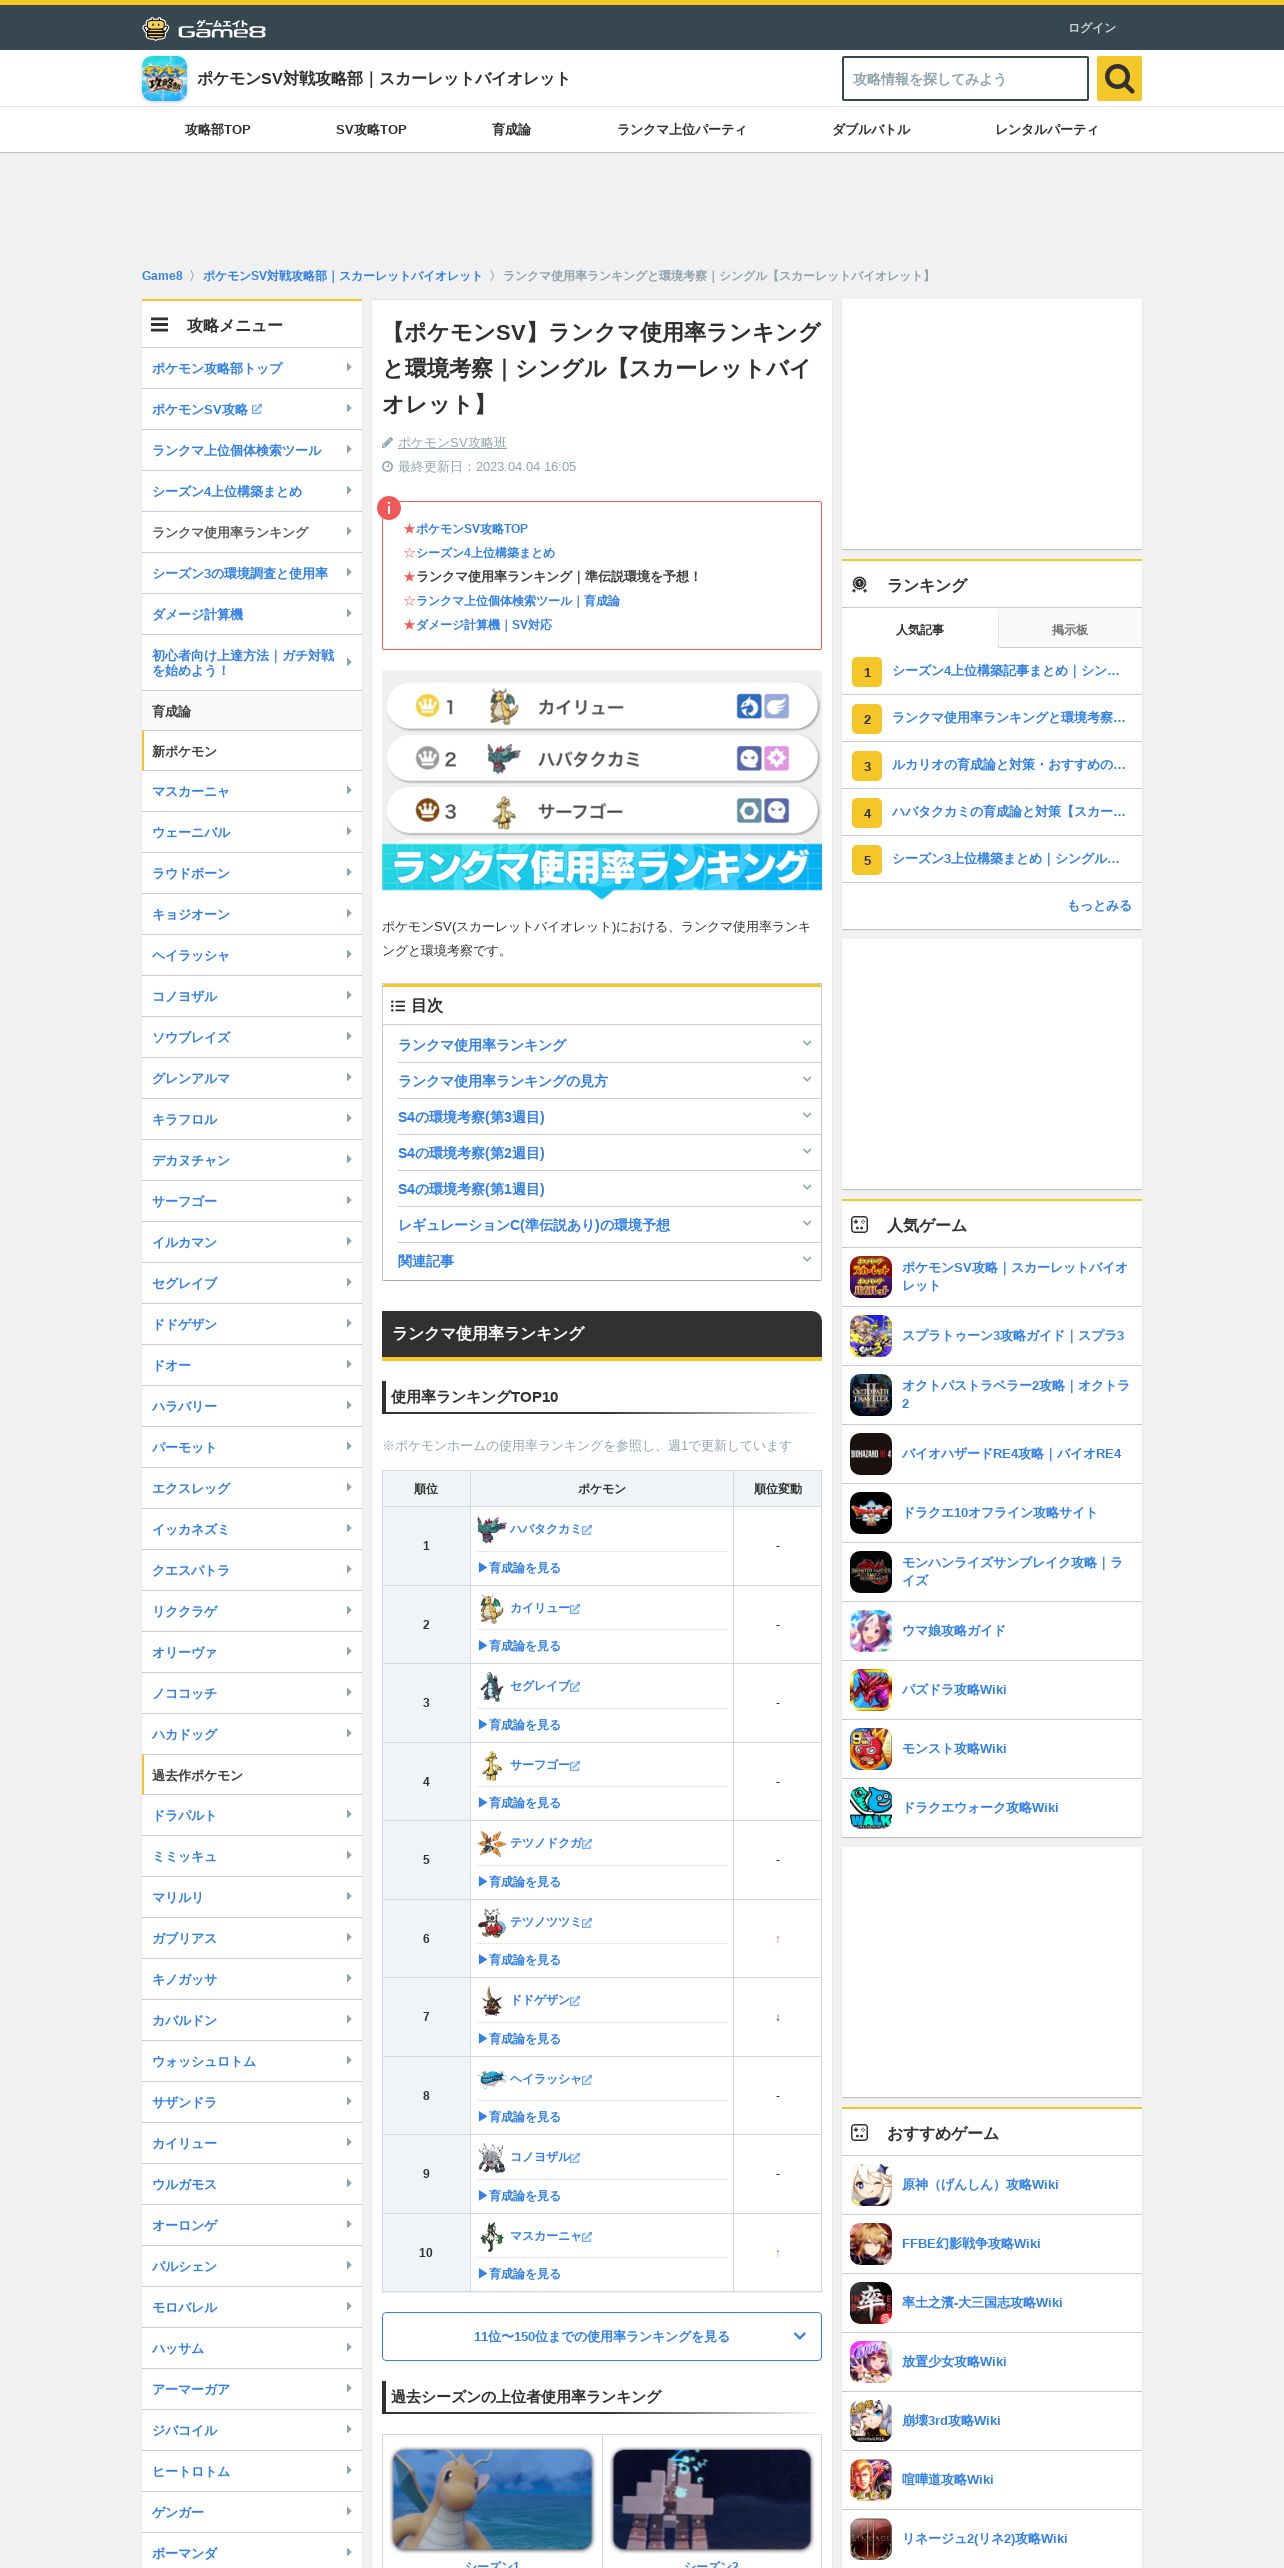
Task: Open ダブルバトル navigation item
Action: pyautogui.click(x=871, y=129)
